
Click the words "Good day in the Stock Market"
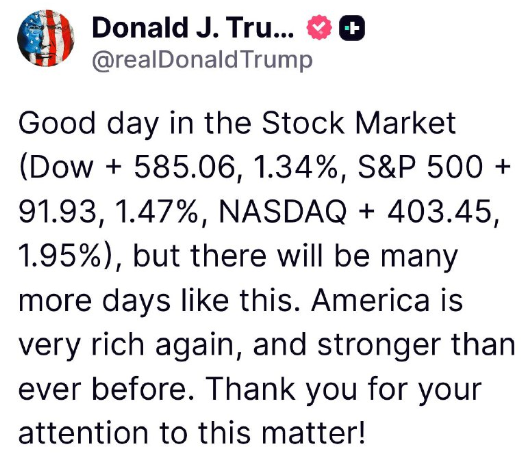coord(237,123)
